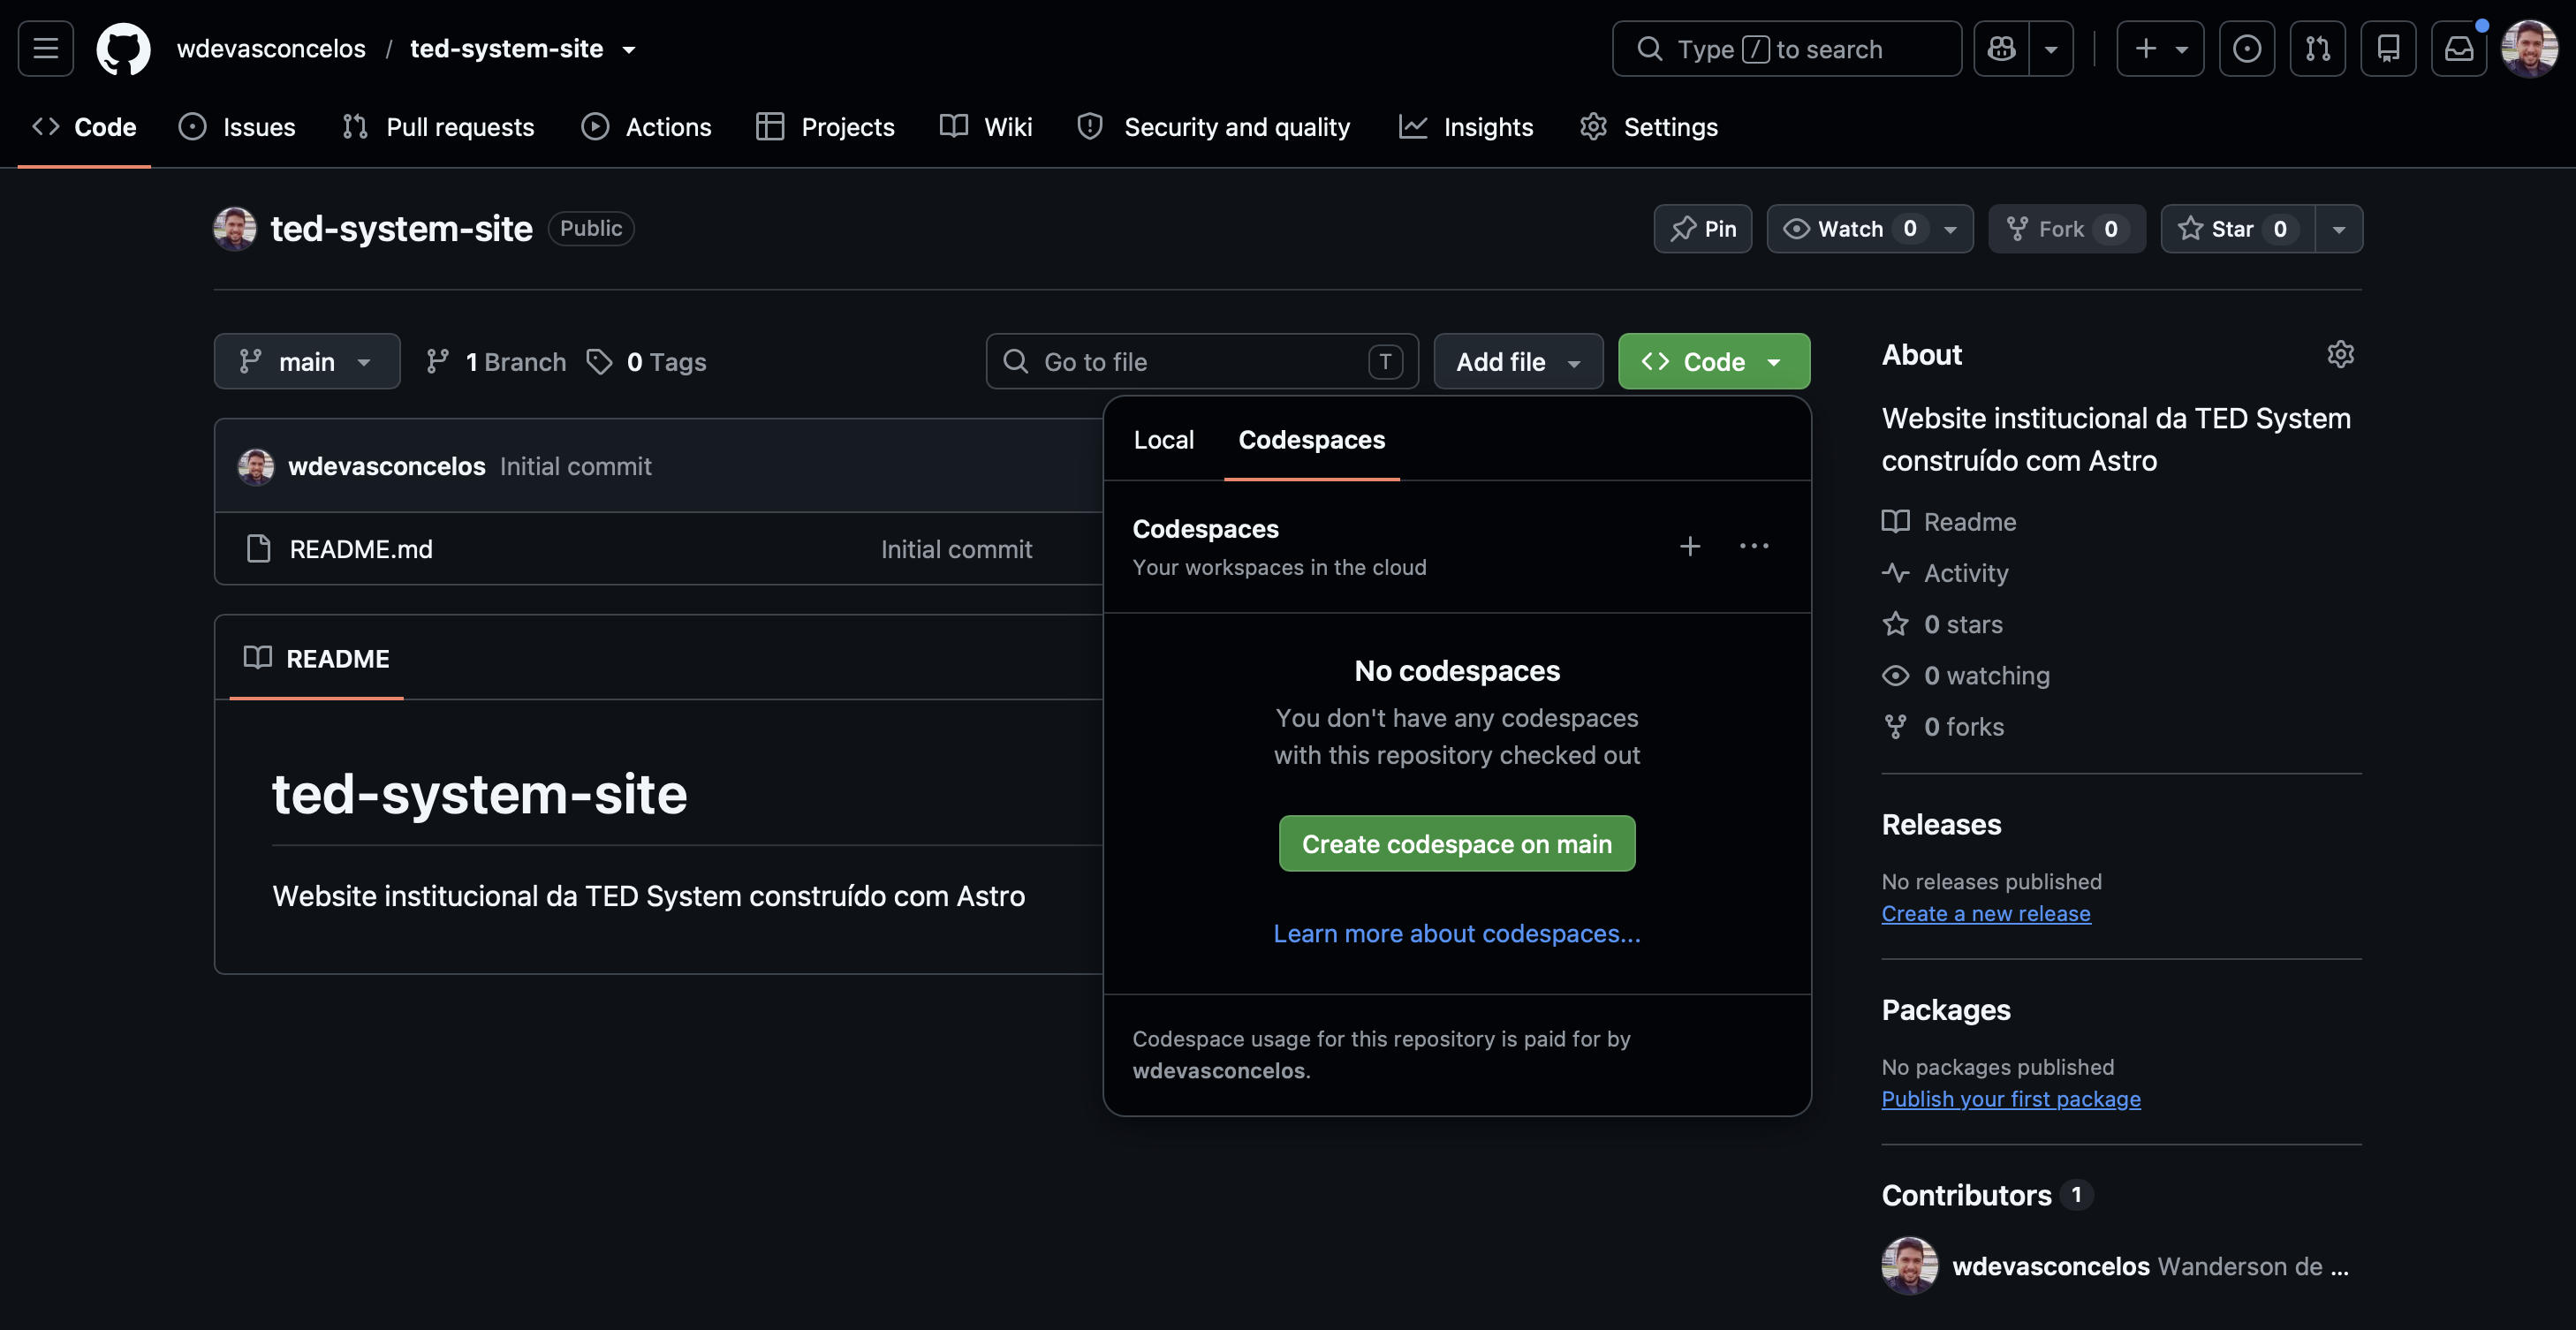The height and width of the screenshot is (1330, 2576).
Task: Open the Pull requests tab
Action: coord(438,127)
